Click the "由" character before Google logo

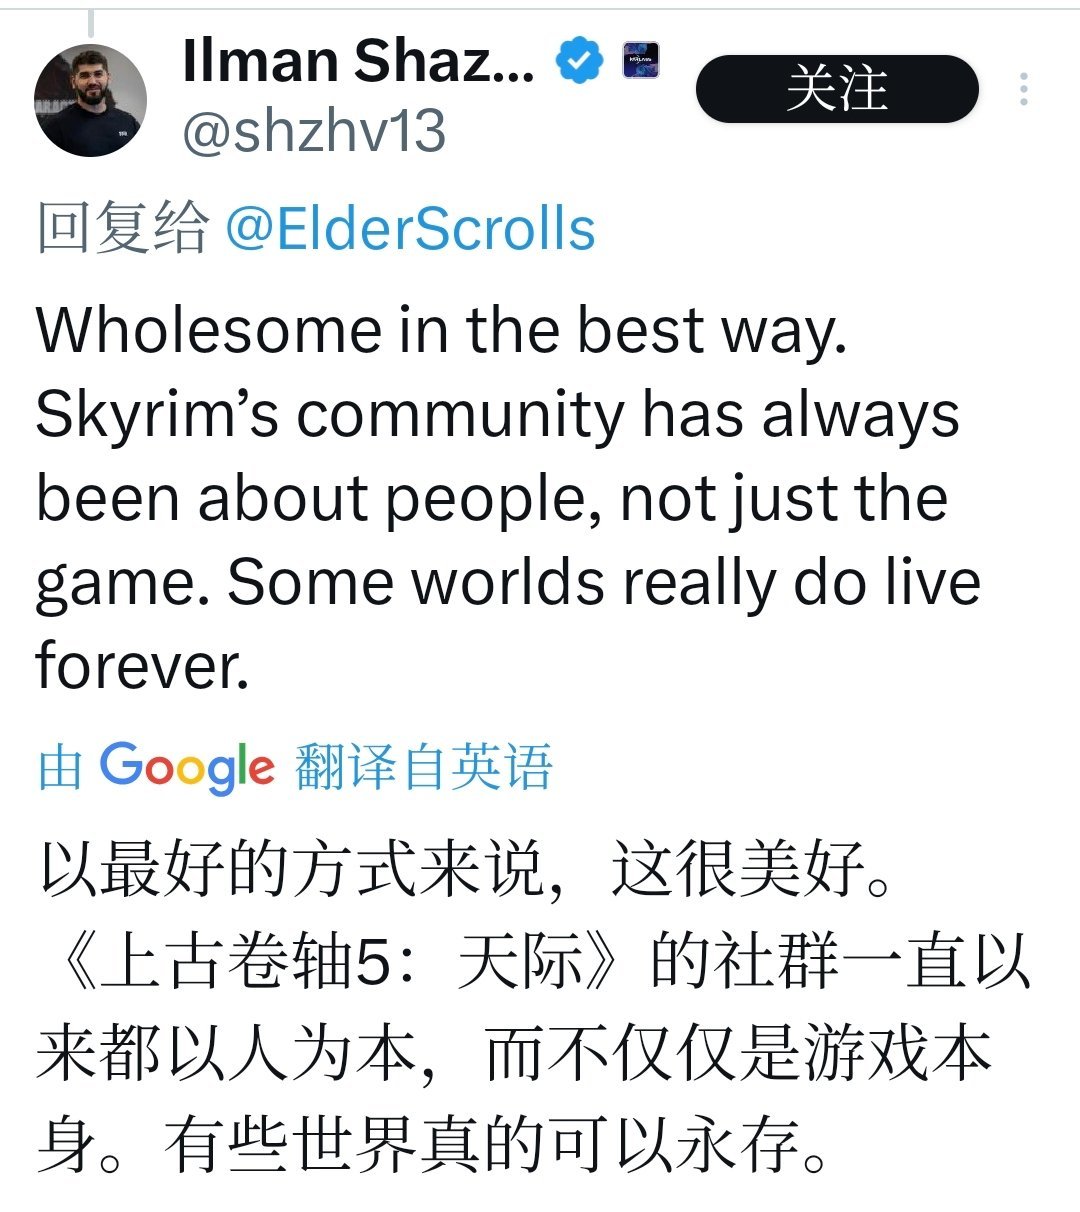pos(60,768)
